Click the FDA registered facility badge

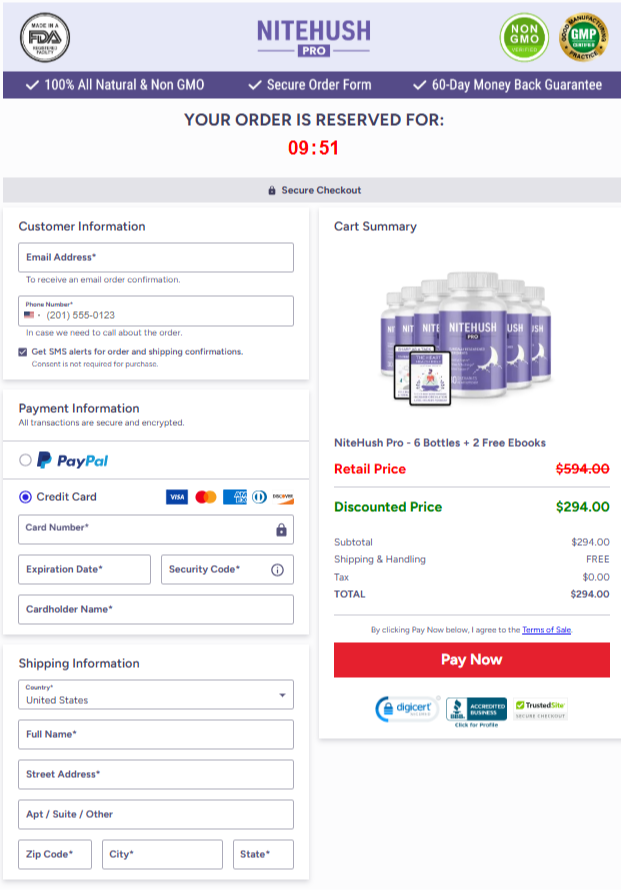click(x=45, y=38)
